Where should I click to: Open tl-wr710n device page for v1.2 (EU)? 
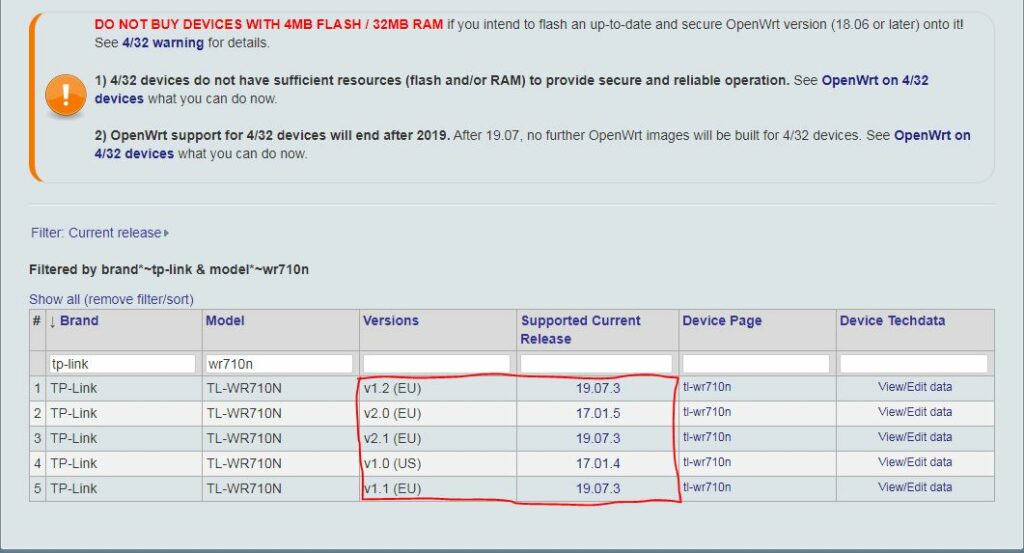pos(707,387)
